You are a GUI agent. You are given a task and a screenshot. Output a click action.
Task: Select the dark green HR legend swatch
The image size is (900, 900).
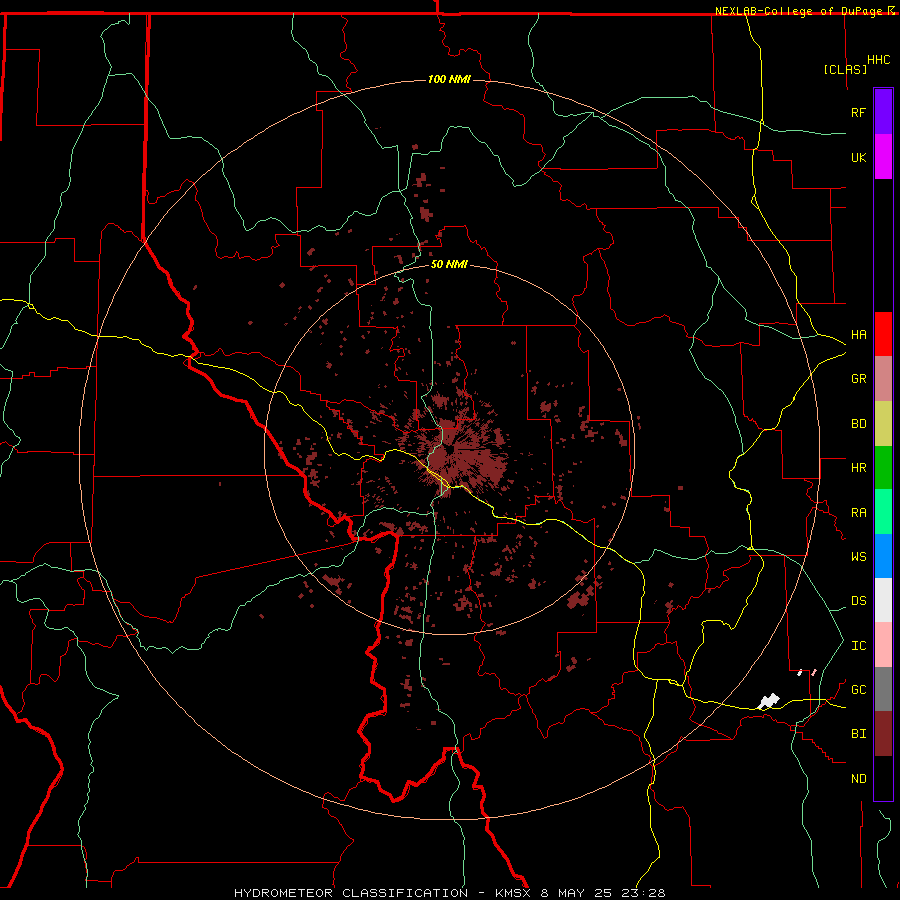(x=883, y=468)
